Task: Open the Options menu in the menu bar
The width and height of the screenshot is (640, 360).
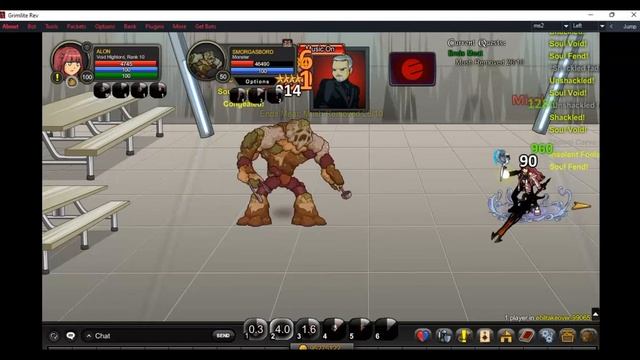Action: click(x=105, y=27)
